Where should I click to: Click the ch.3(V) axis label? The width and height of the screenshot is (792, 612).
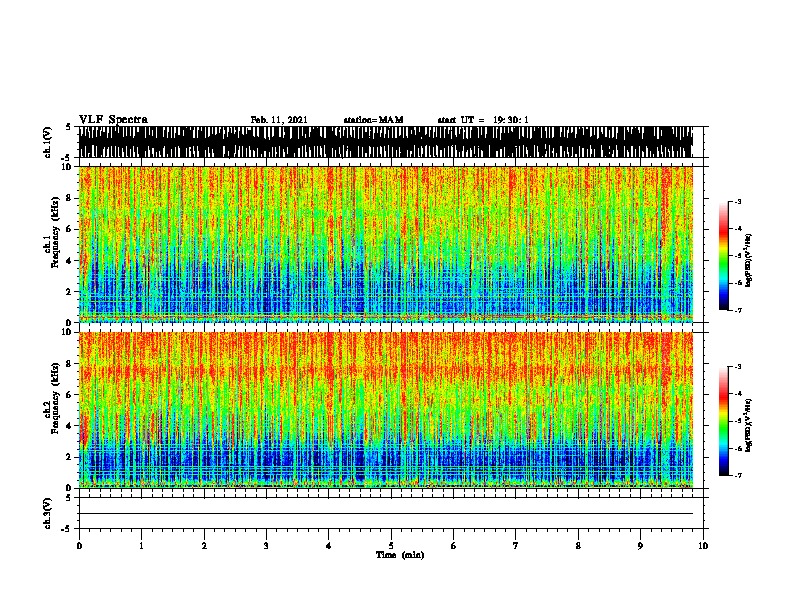click(x=47, y=513)
